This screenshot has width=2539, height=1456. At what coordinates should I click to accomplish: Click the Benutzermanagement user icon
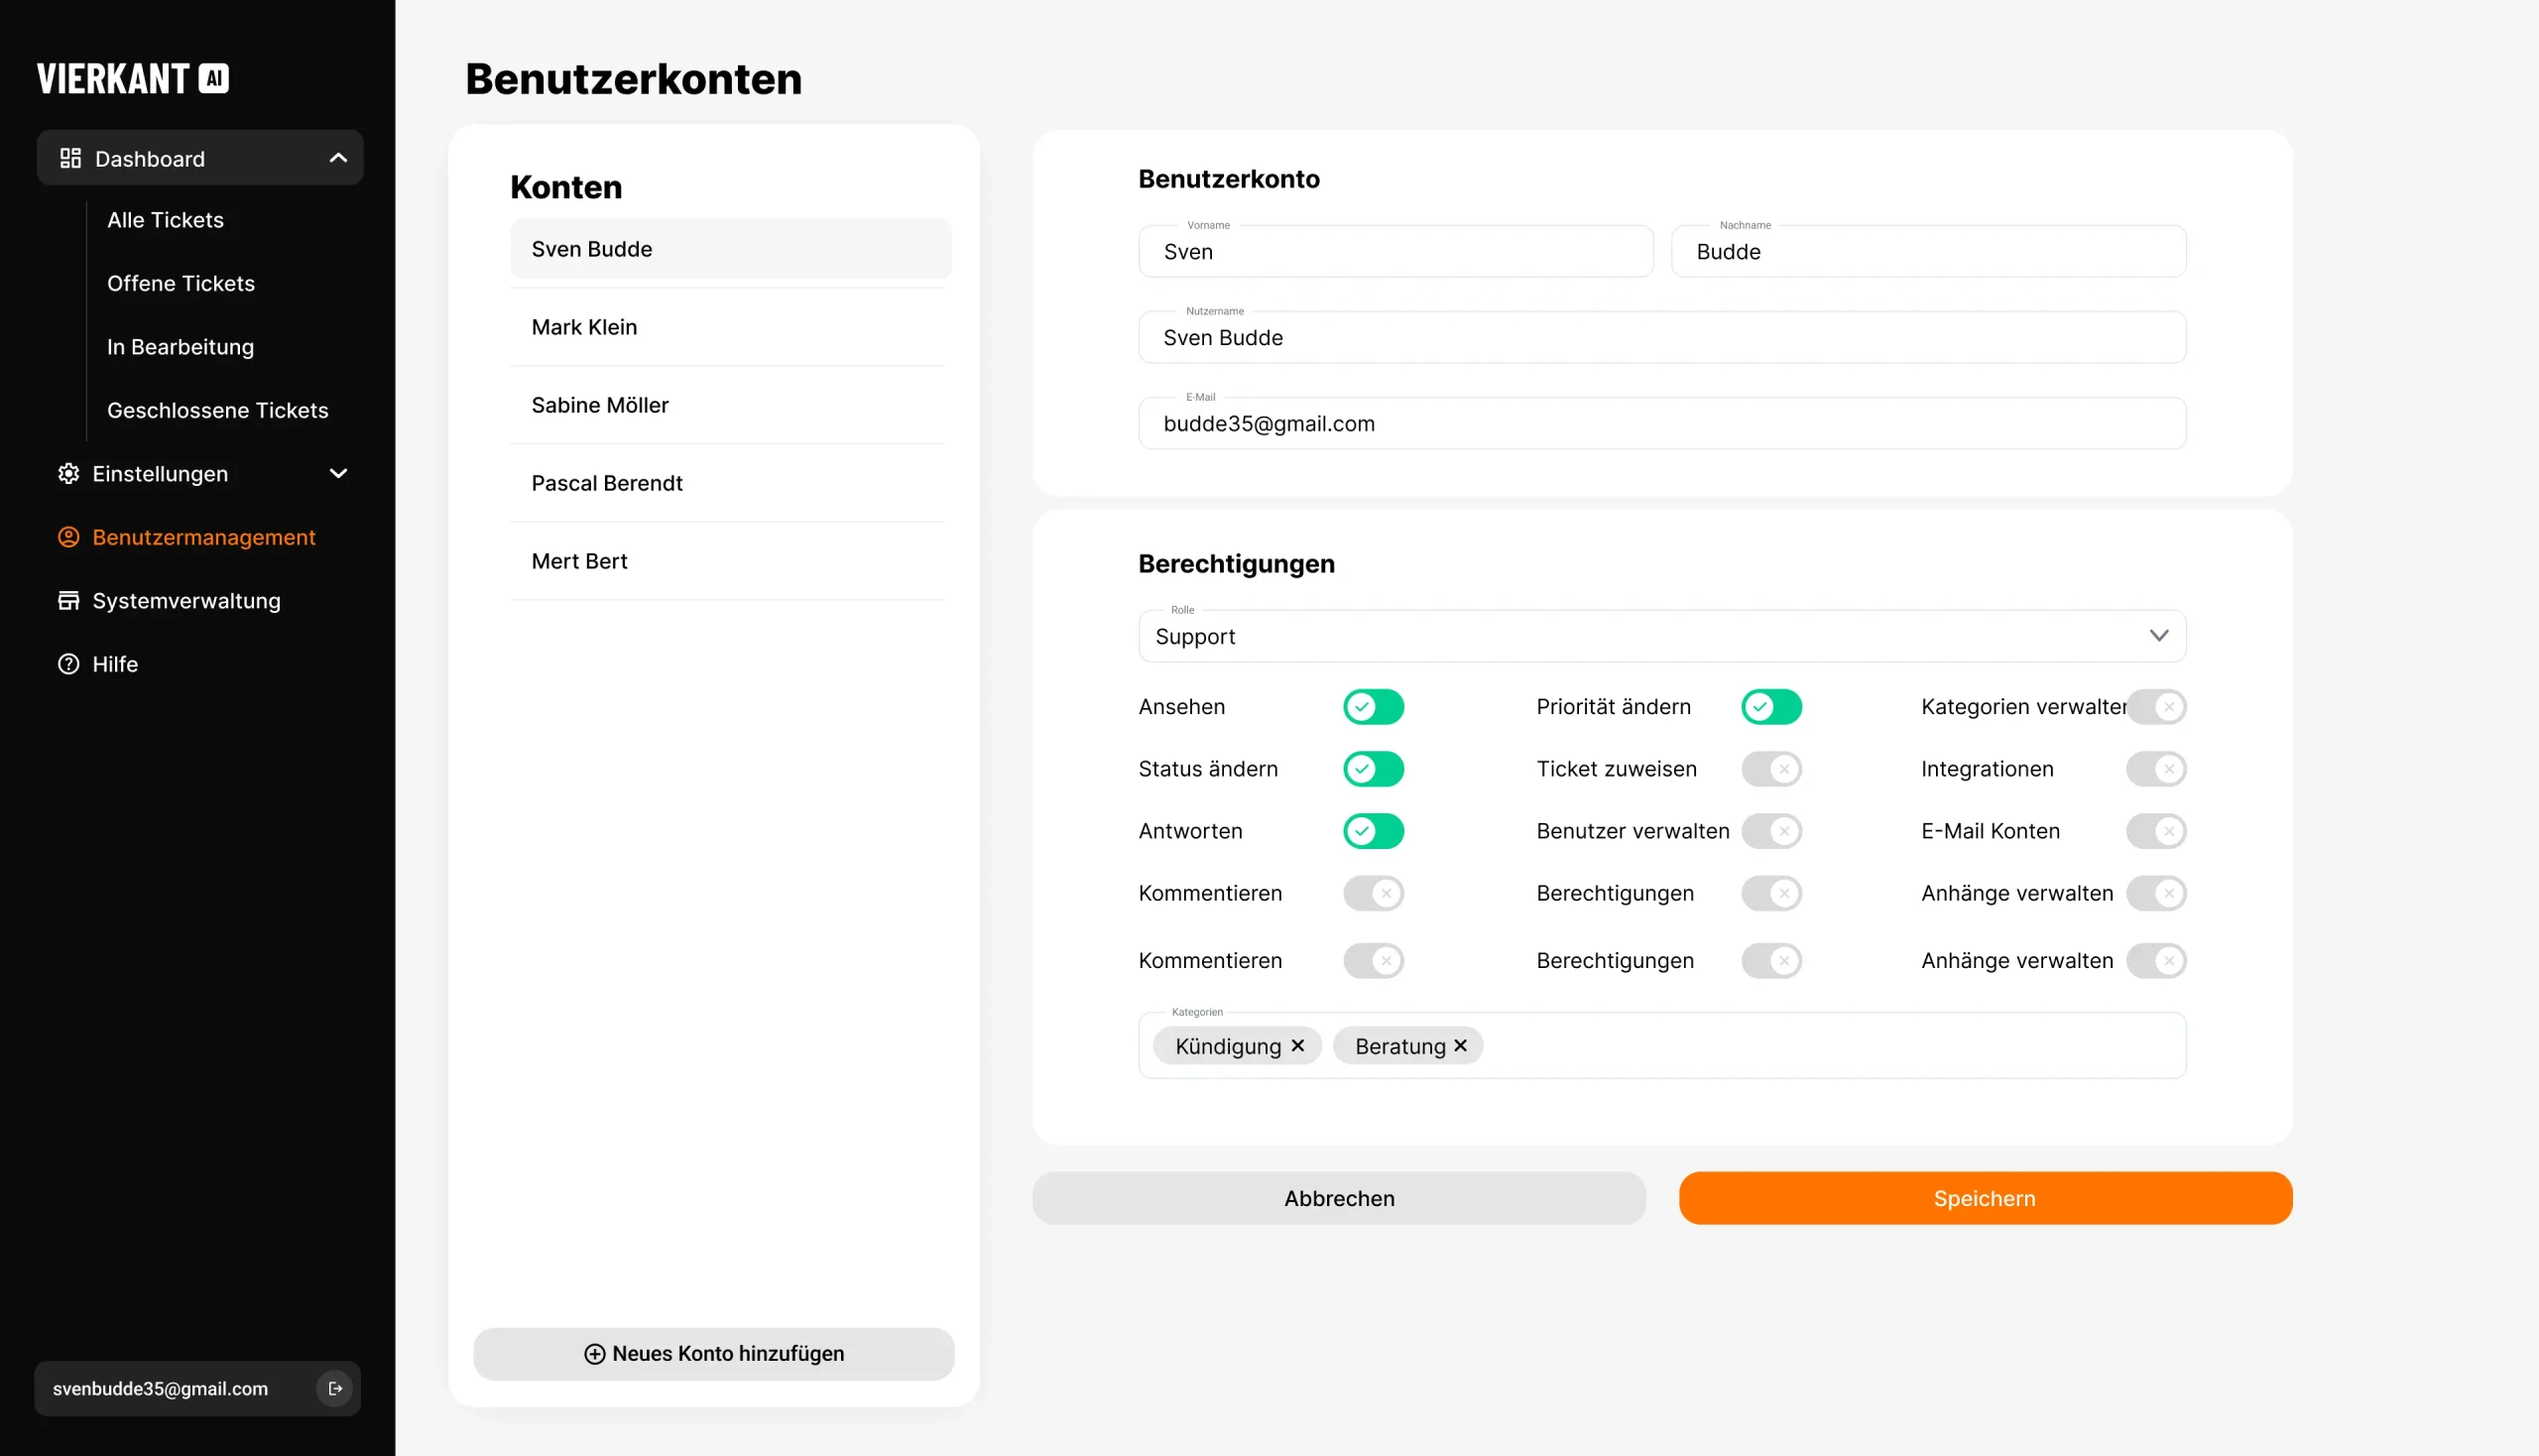point(68,537)
